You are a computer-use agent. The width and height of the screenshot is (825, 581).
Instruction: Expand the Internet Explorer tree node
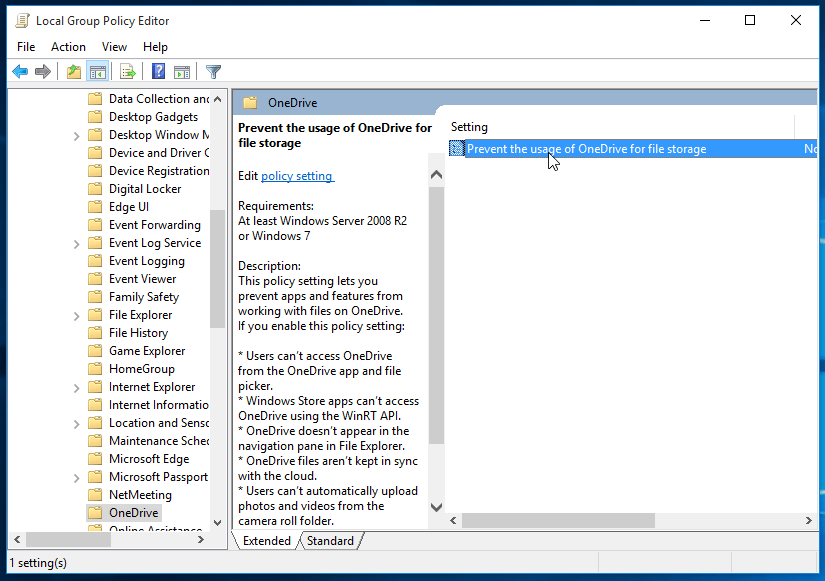[x=79, y=386]
